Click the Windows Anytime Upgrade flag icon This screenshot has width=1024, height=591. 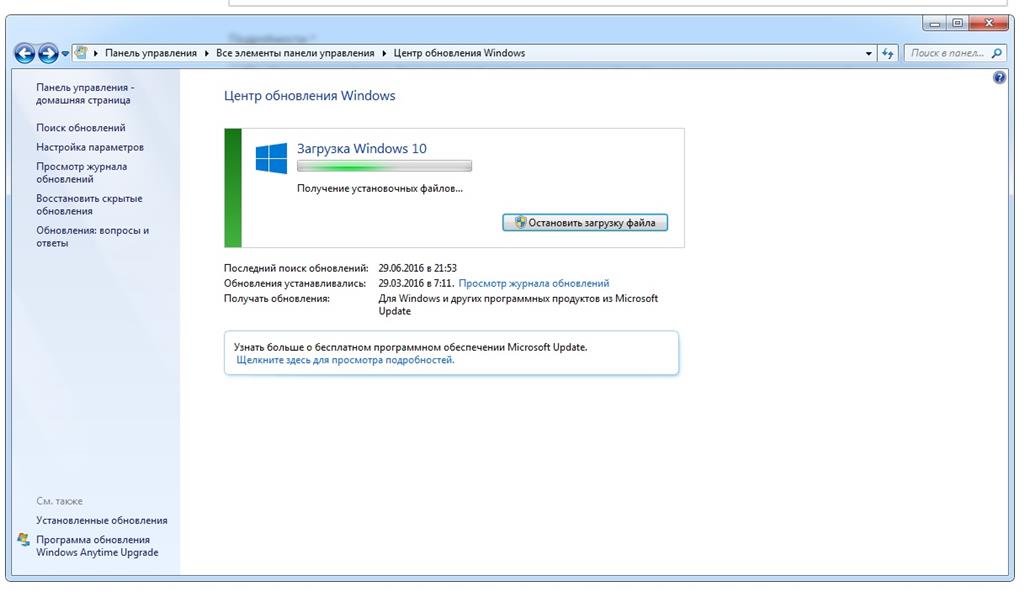[24, 539]
